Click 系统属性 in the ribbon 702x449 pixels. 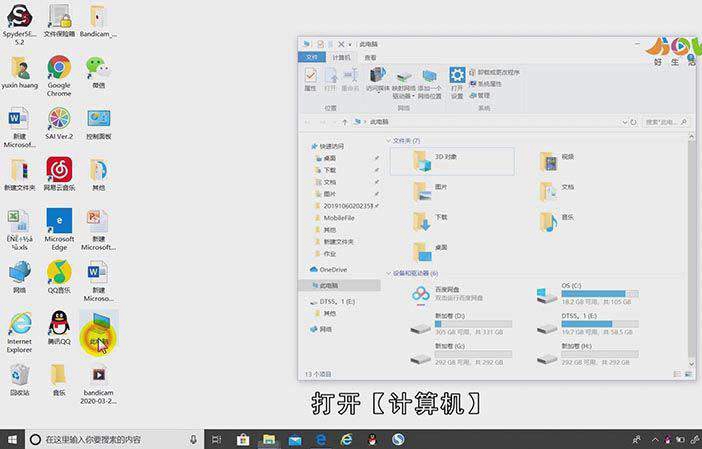click(x=485, y=84)
